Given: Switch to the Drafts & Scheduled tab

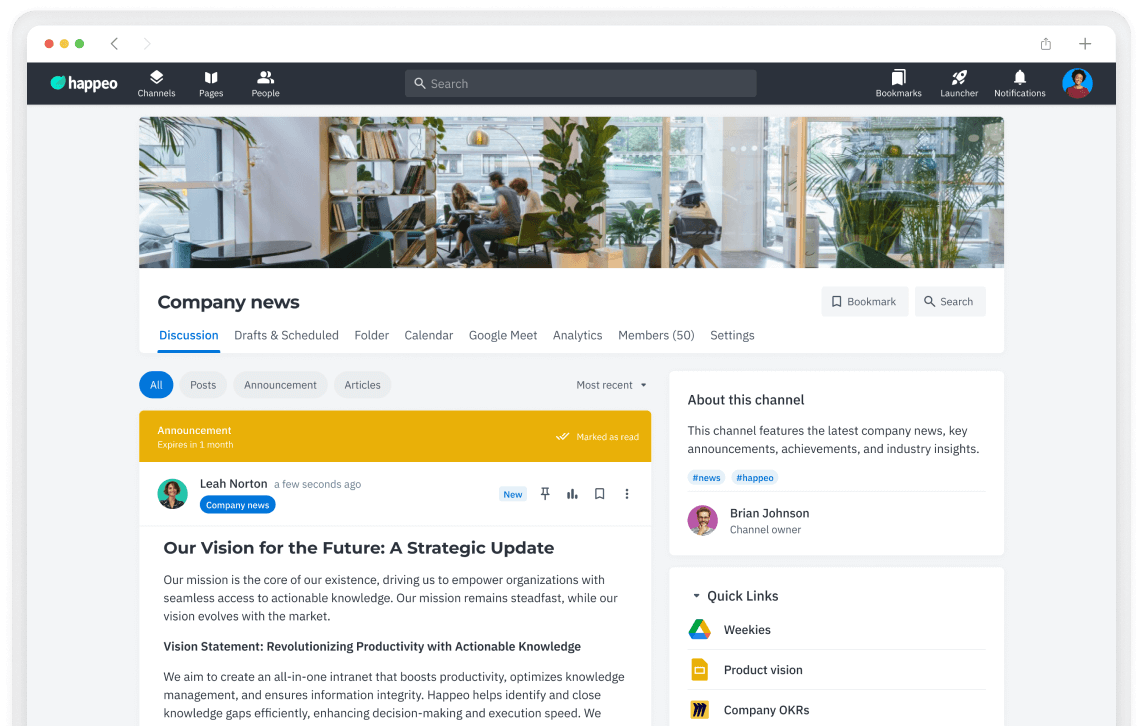Looking at the screenshot, I should click(286, 335).
